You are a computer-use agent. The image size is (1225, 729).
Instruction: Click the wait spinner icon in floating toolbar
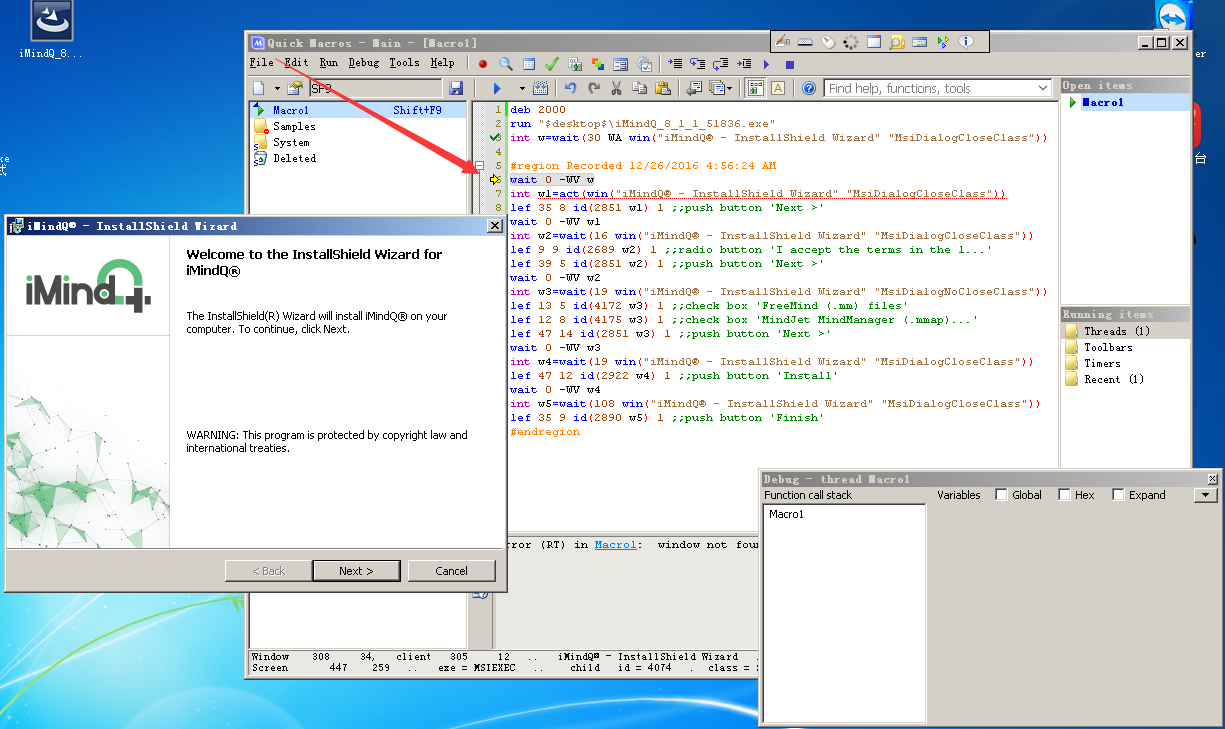coord(851,42)
